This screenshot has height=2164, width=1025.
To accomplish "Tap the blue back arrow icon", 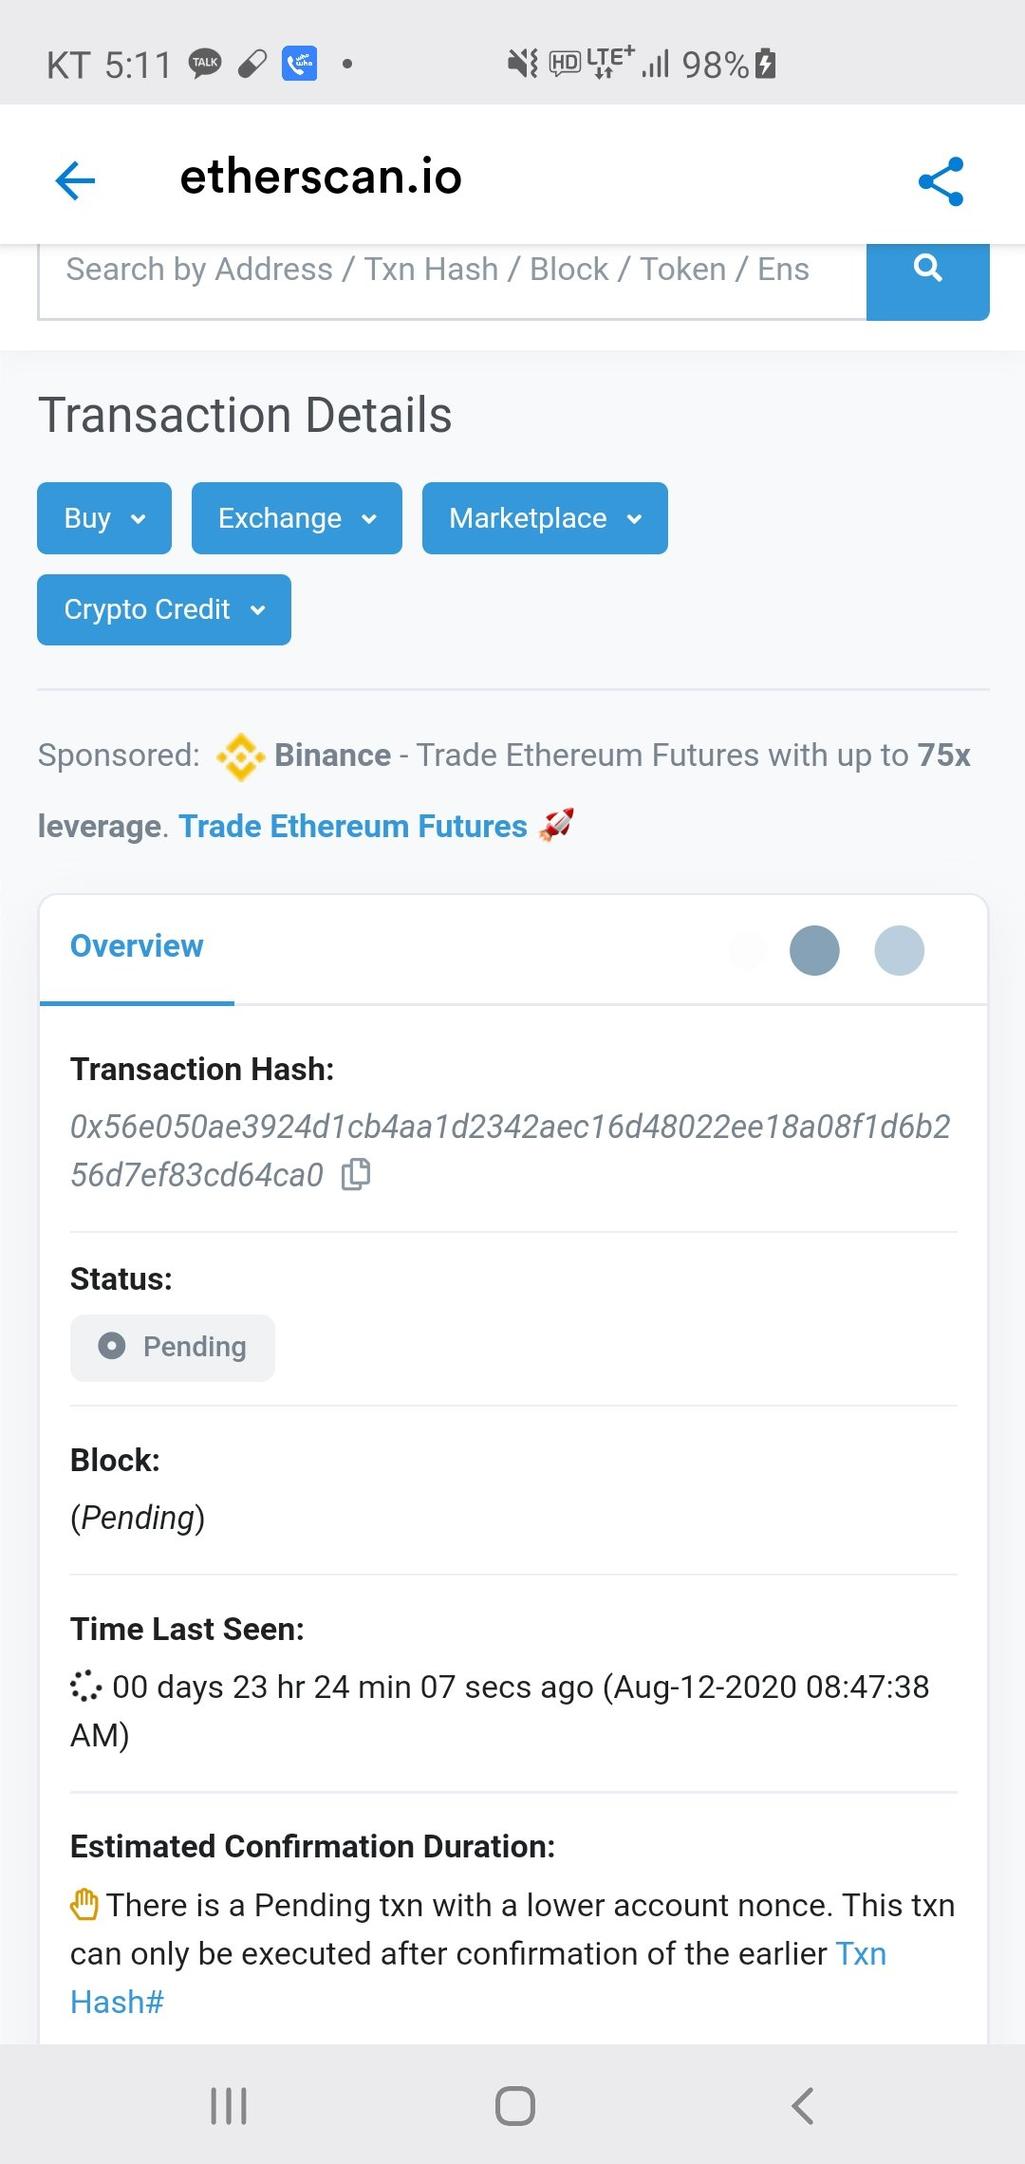I will [75, 181].
